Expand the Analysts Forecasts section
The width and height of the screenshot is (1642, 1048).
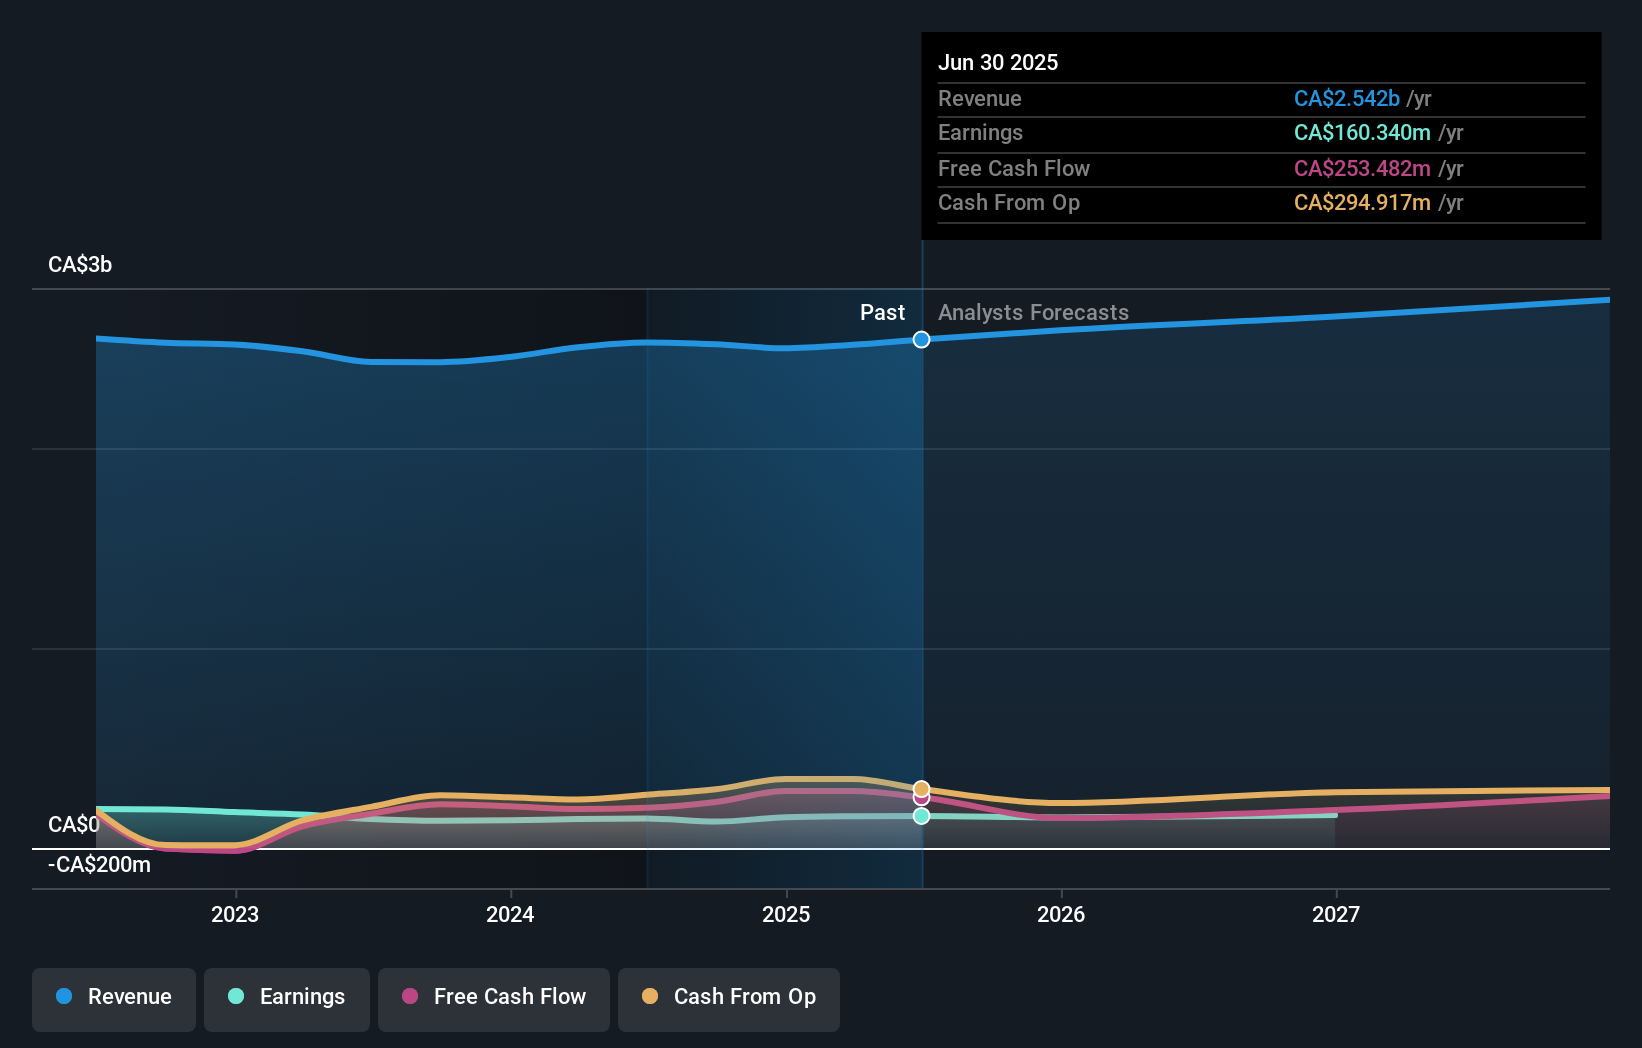pos(1033,312)
